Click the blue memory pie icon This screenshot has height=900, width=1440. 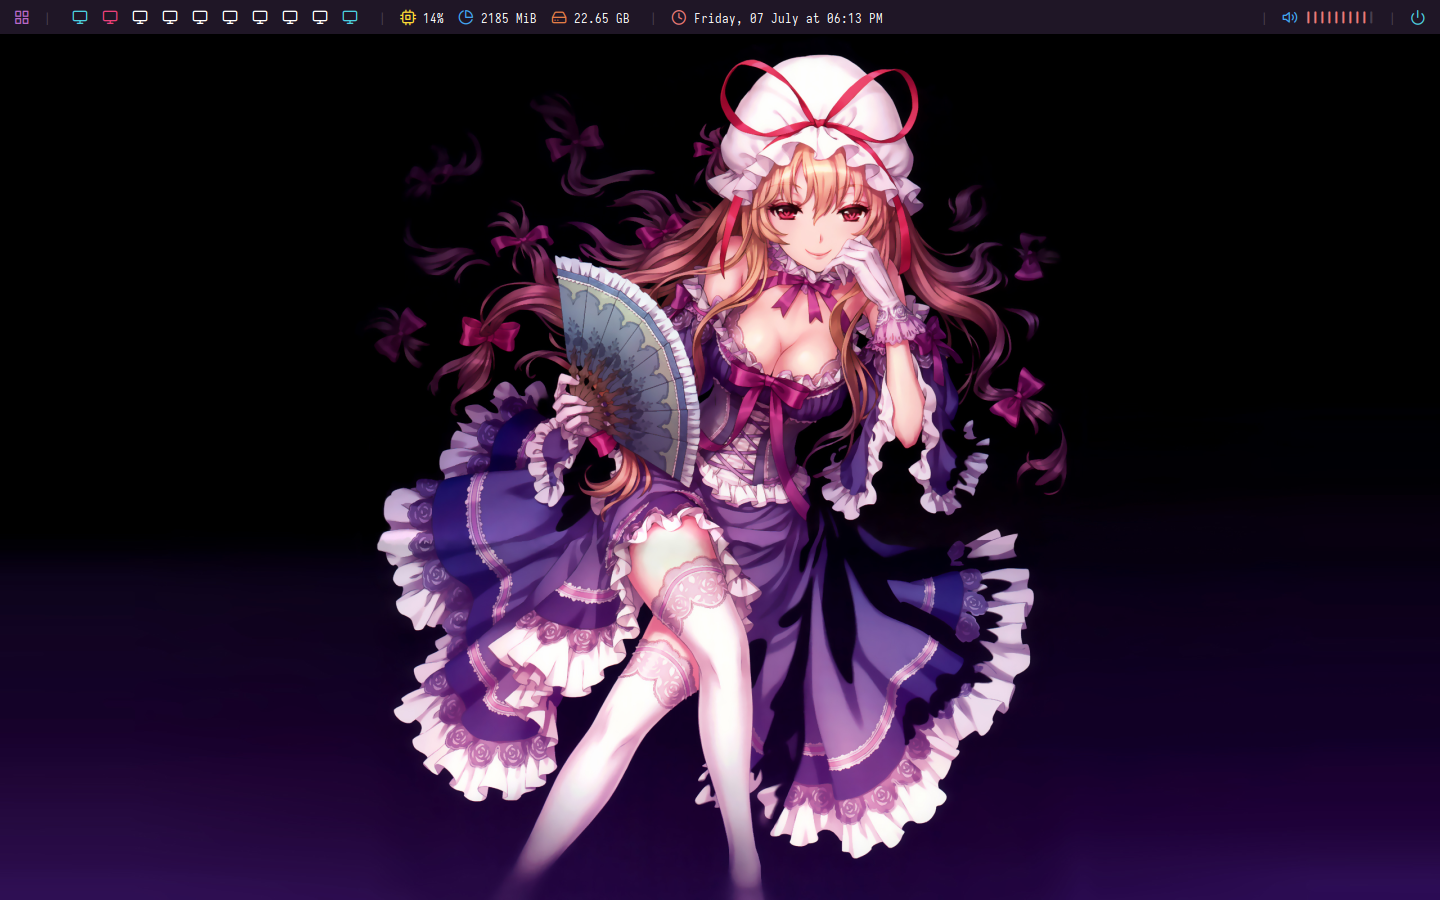click(466, 18)
